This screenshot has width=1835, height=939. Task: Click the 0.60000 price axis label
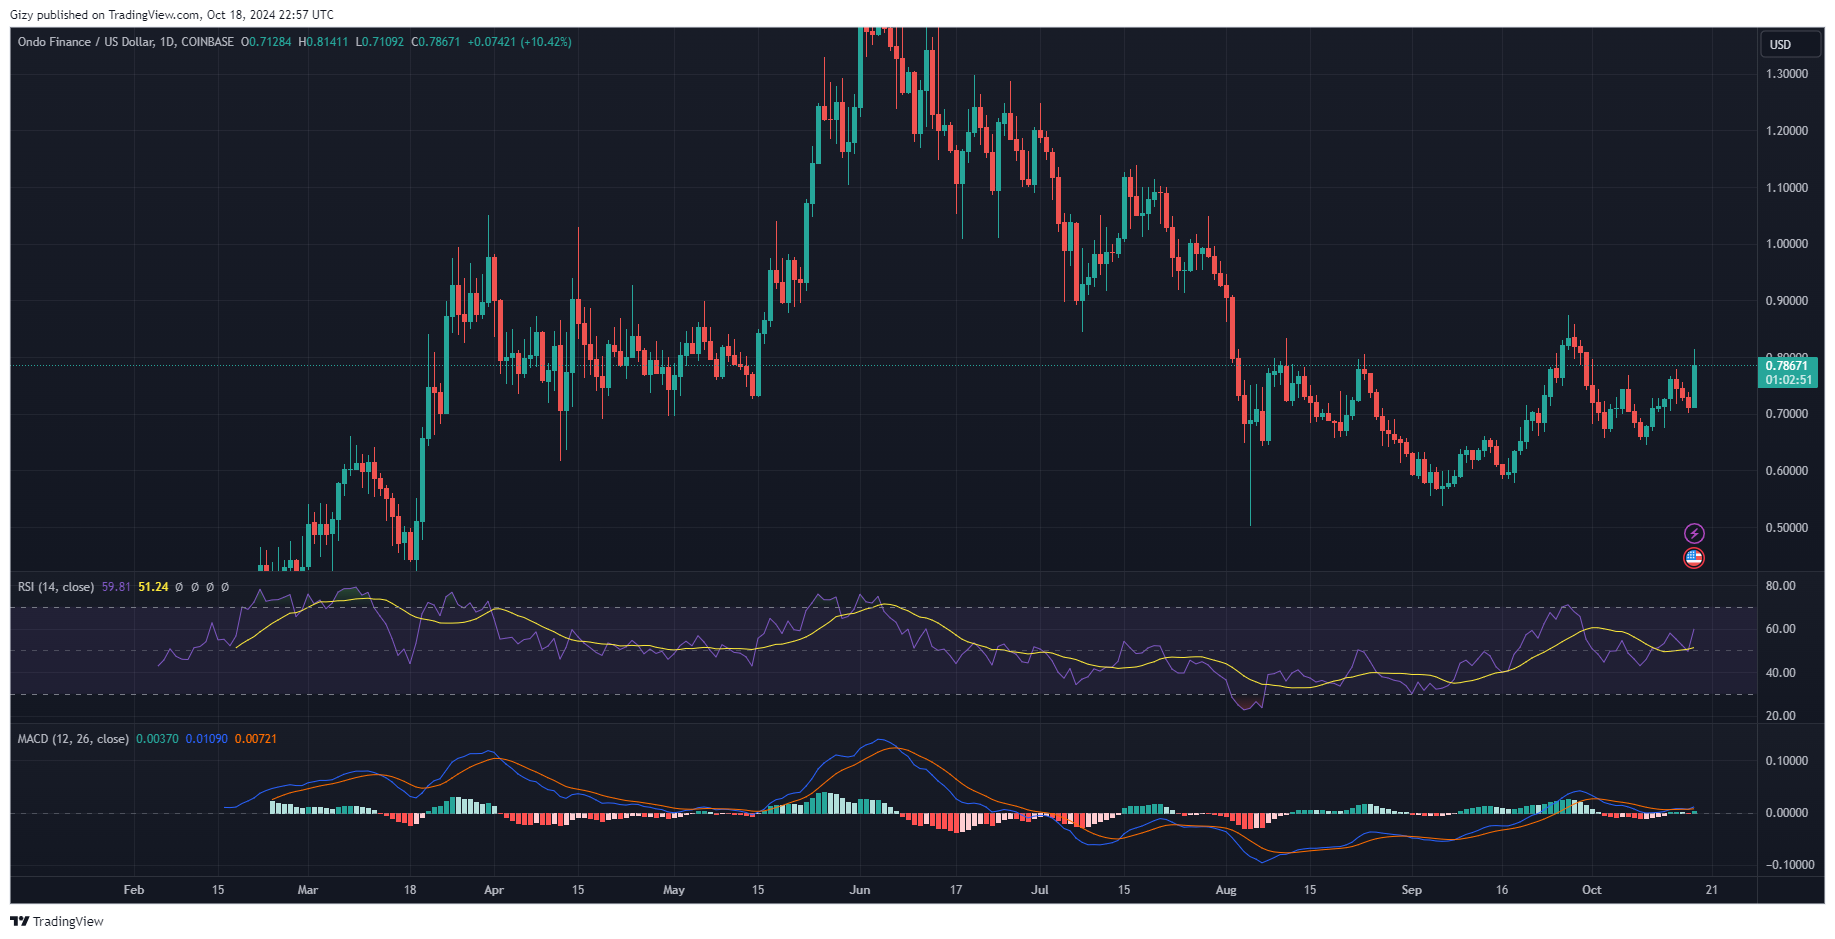(1787, 471)
